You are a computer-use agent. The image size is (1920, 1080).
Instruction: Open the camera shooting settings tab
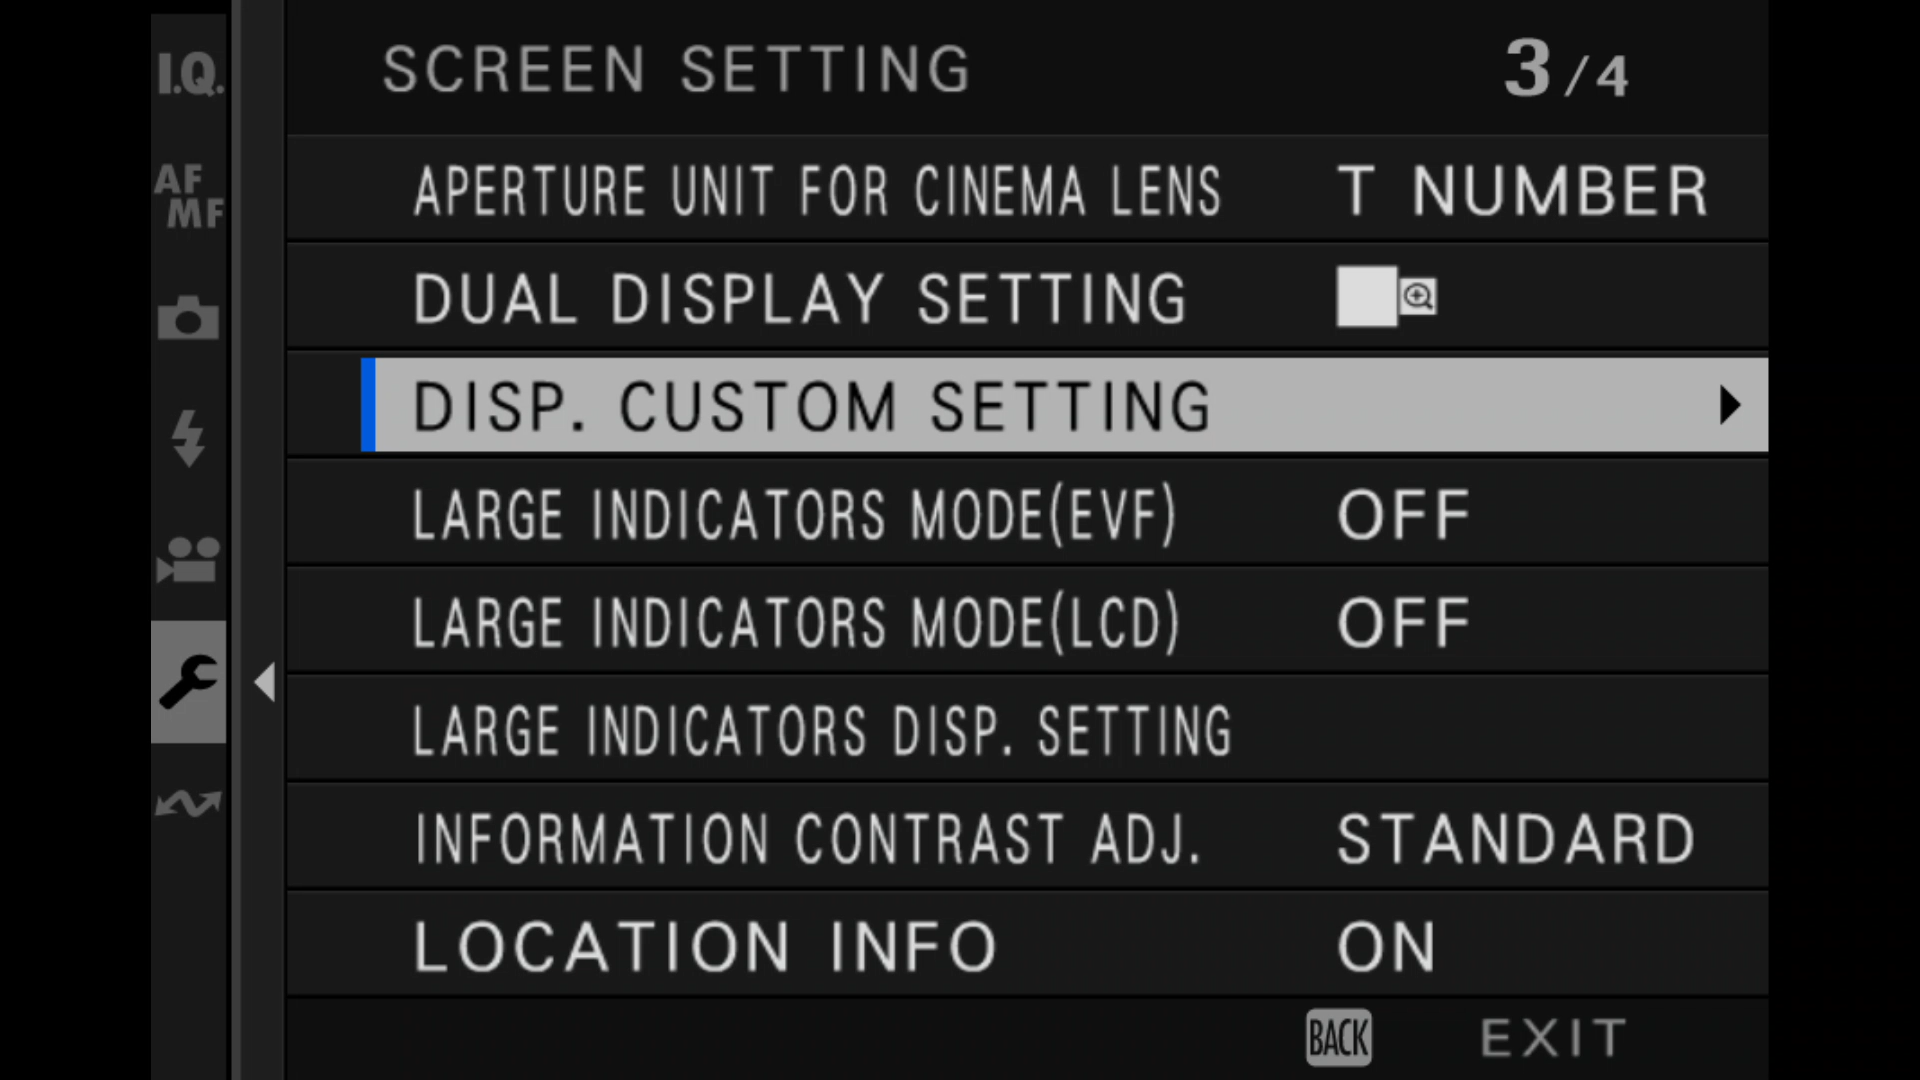(x=188, y=318)
